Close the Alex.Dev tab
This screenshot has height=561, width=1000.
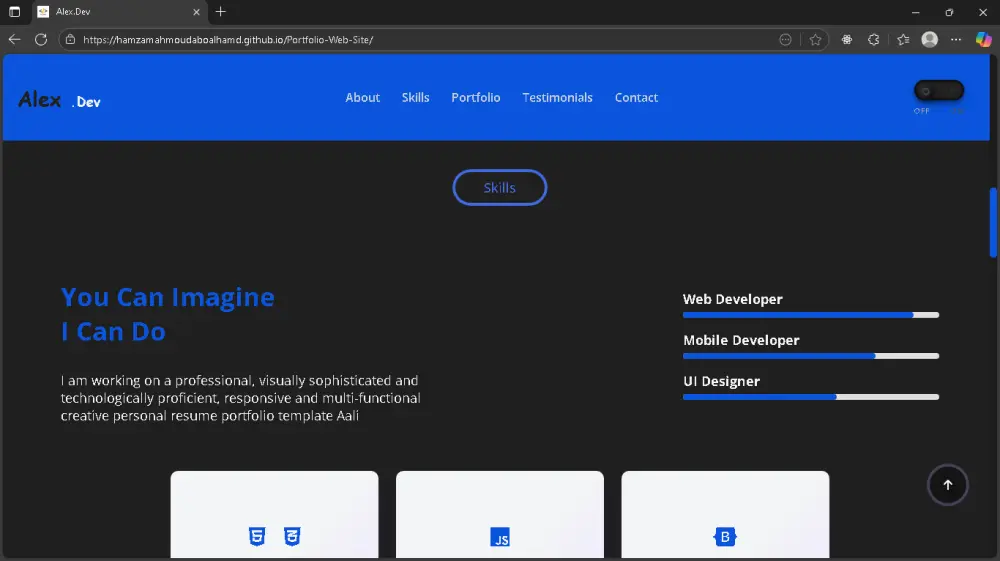196,11
